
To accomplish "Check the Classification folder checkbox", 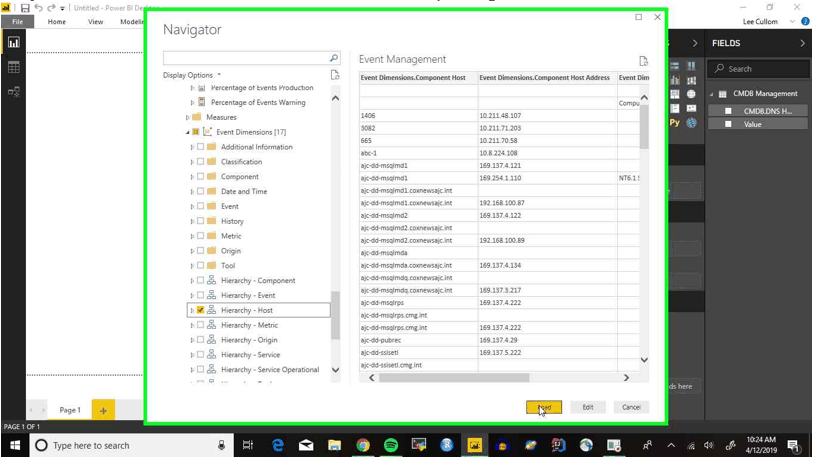I will 200,161.
